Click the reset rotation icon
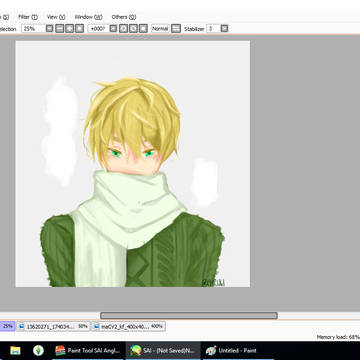360x360 pixels. (143, 29)
